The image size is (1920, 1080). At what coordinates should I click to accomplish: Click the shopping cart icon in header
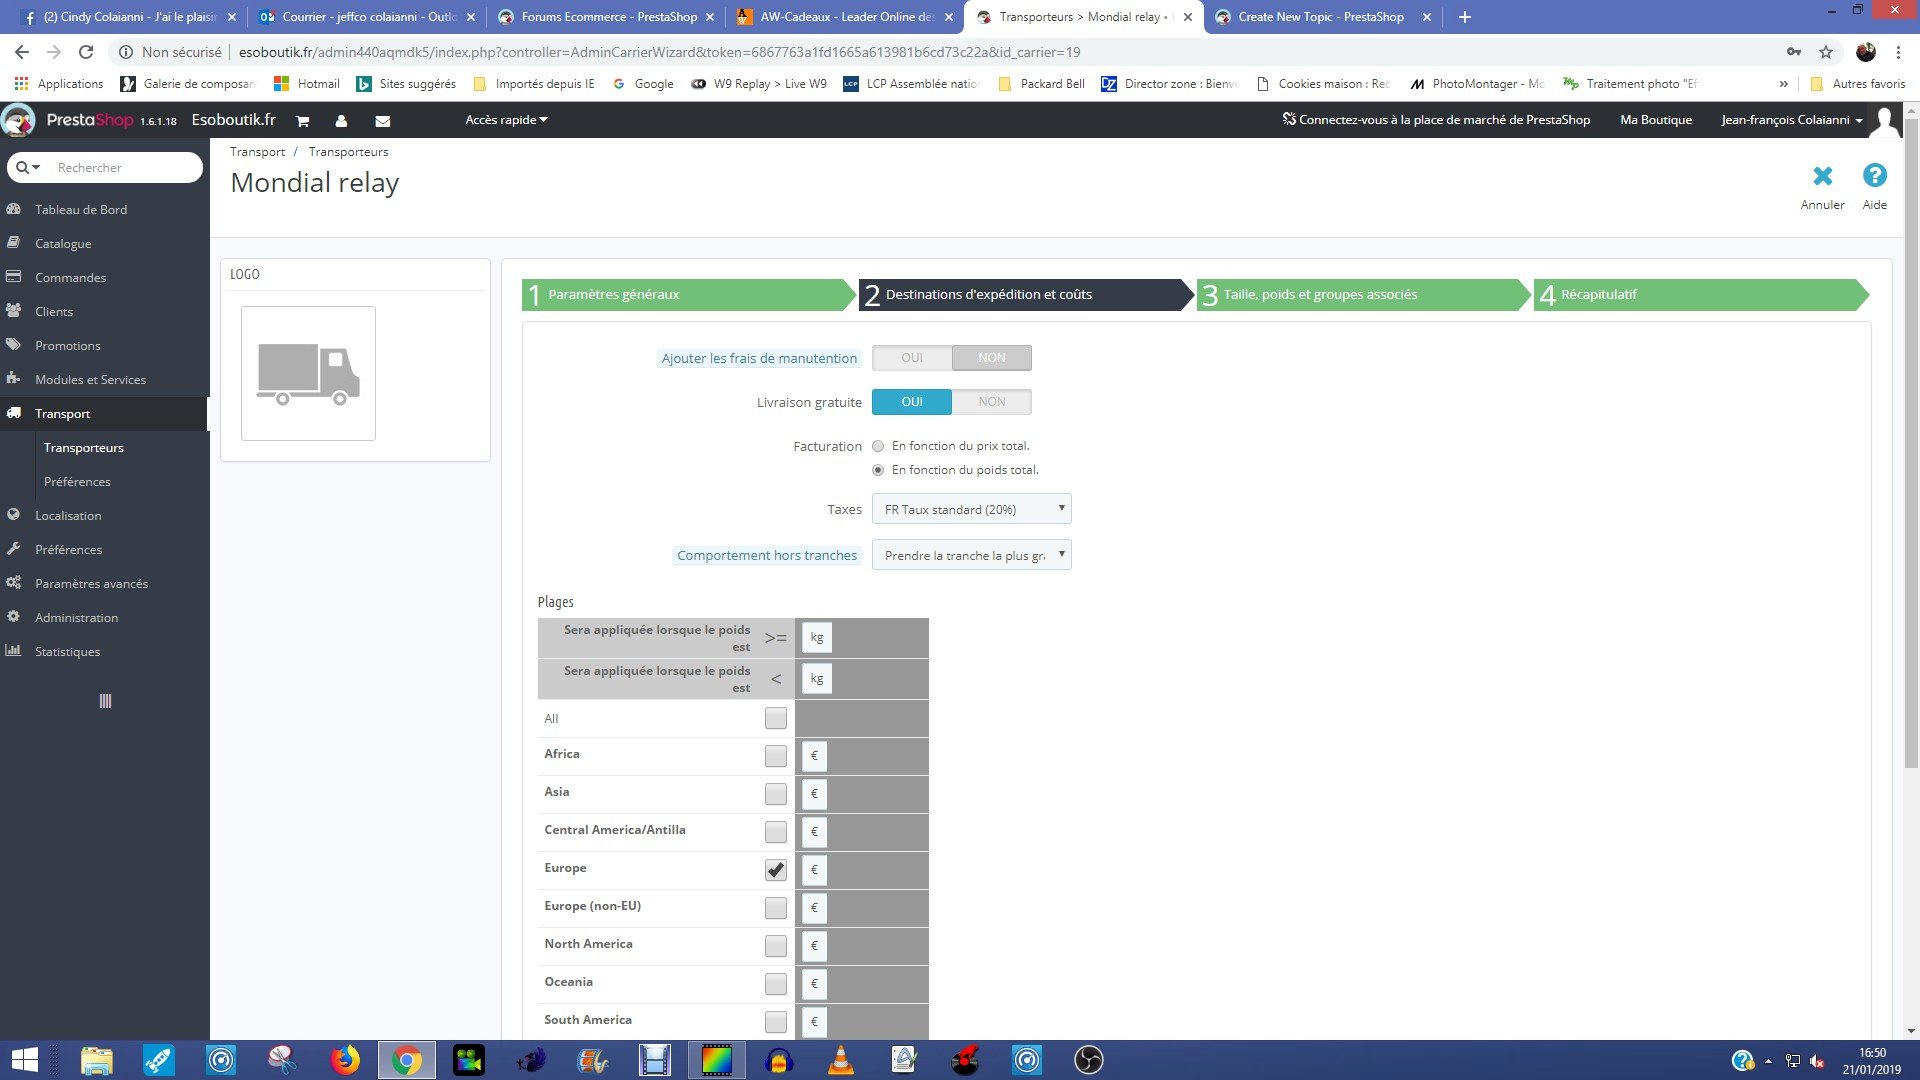coord(302,121)
